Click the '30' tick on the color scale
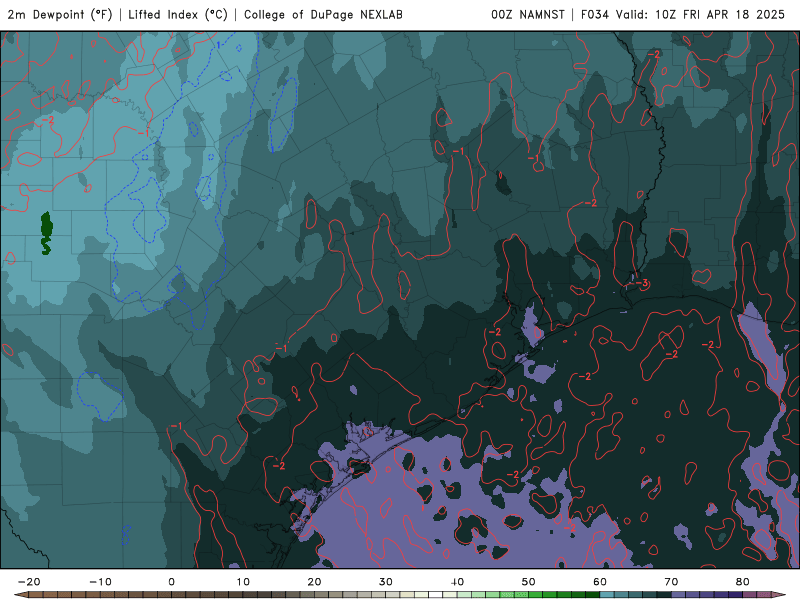Screen dimensions: 800x600 coord(386,582)
